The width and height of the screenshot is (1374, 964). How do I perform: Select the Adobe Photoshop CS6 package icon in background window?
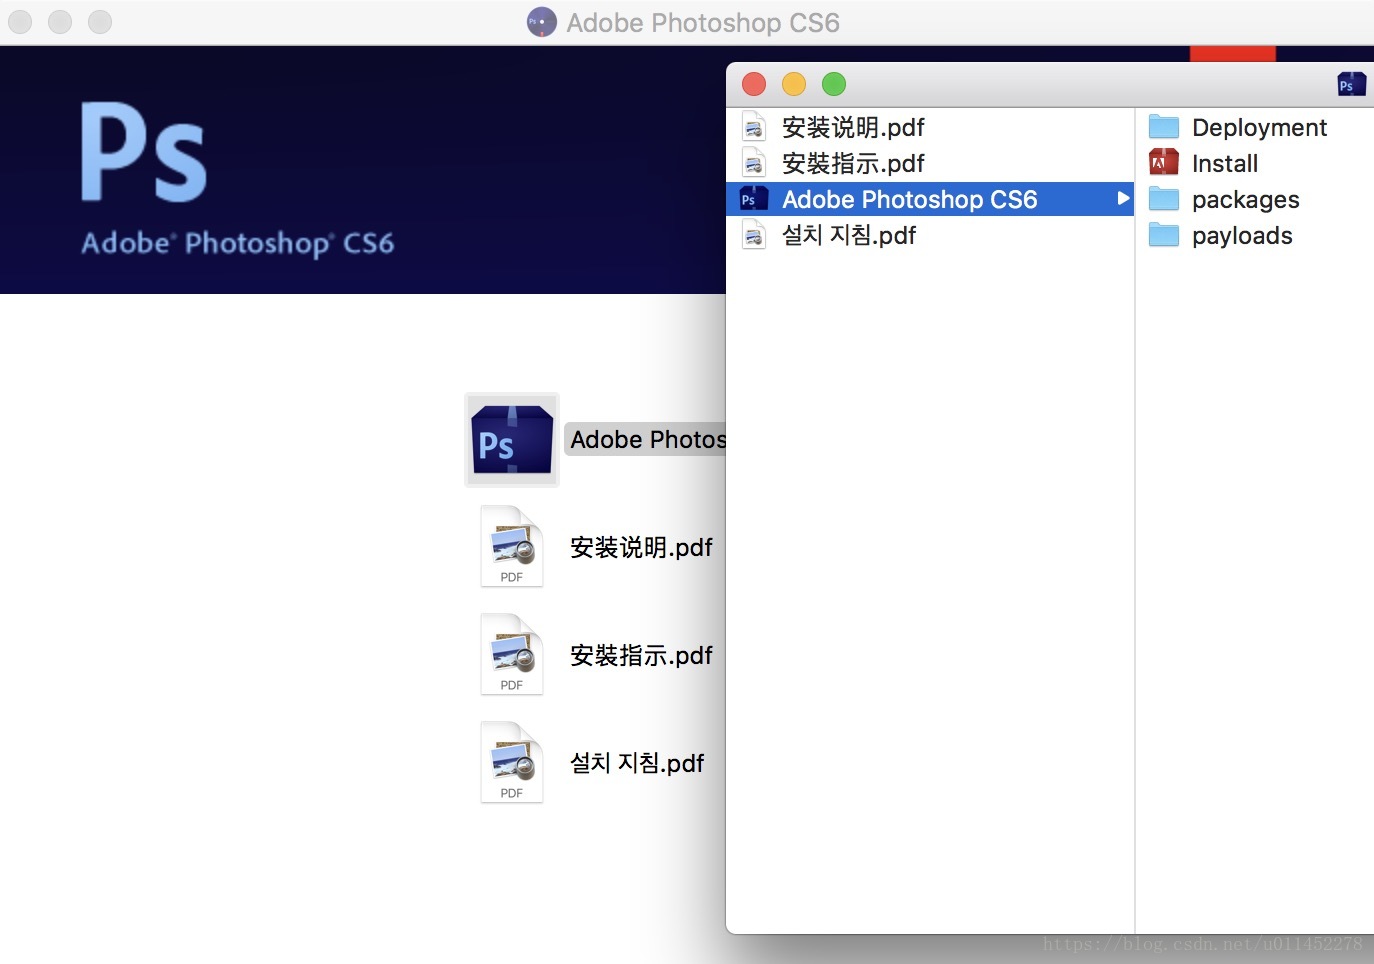pos(512,440)
